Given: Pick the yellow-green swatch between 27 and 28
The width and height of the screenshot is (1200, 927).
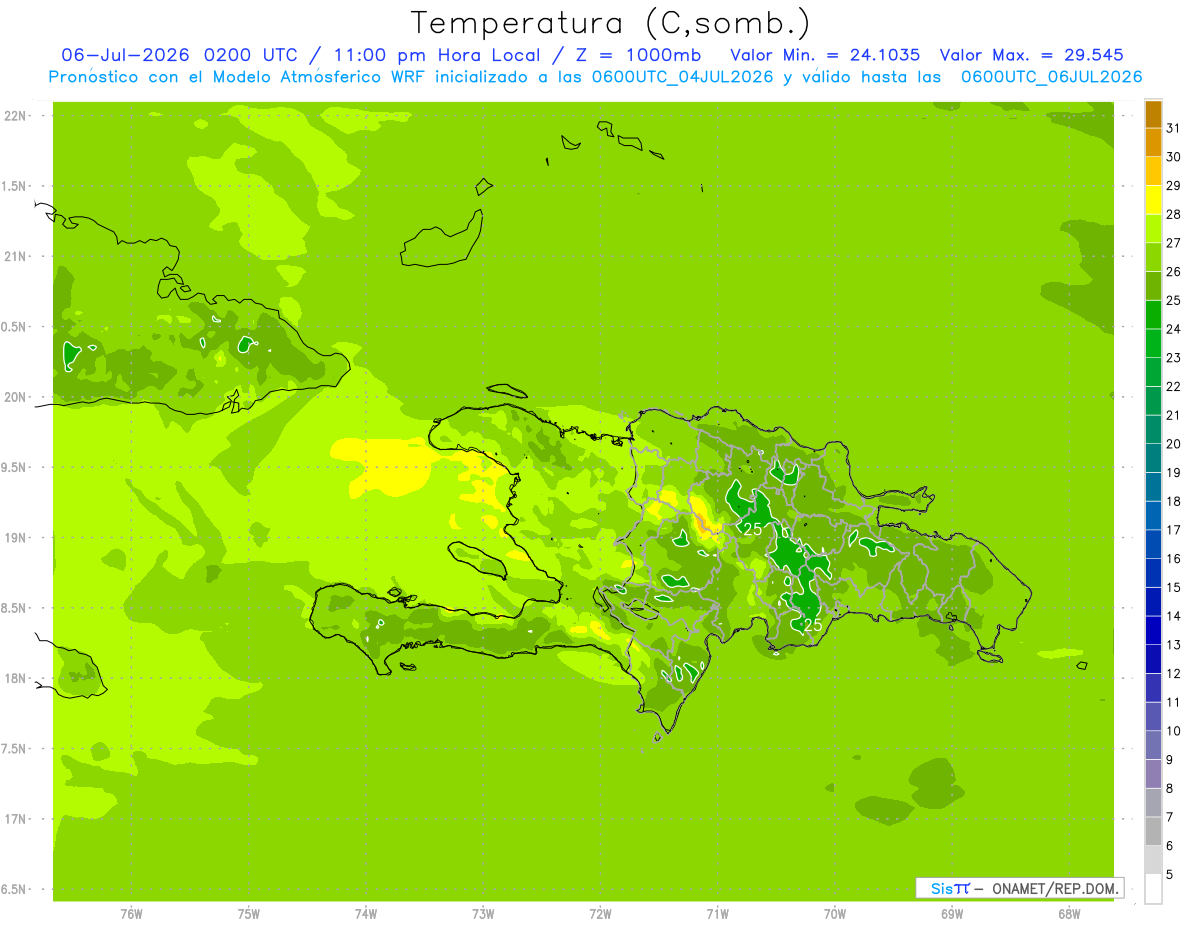Looking at the screenshot, I should 1153,229.
